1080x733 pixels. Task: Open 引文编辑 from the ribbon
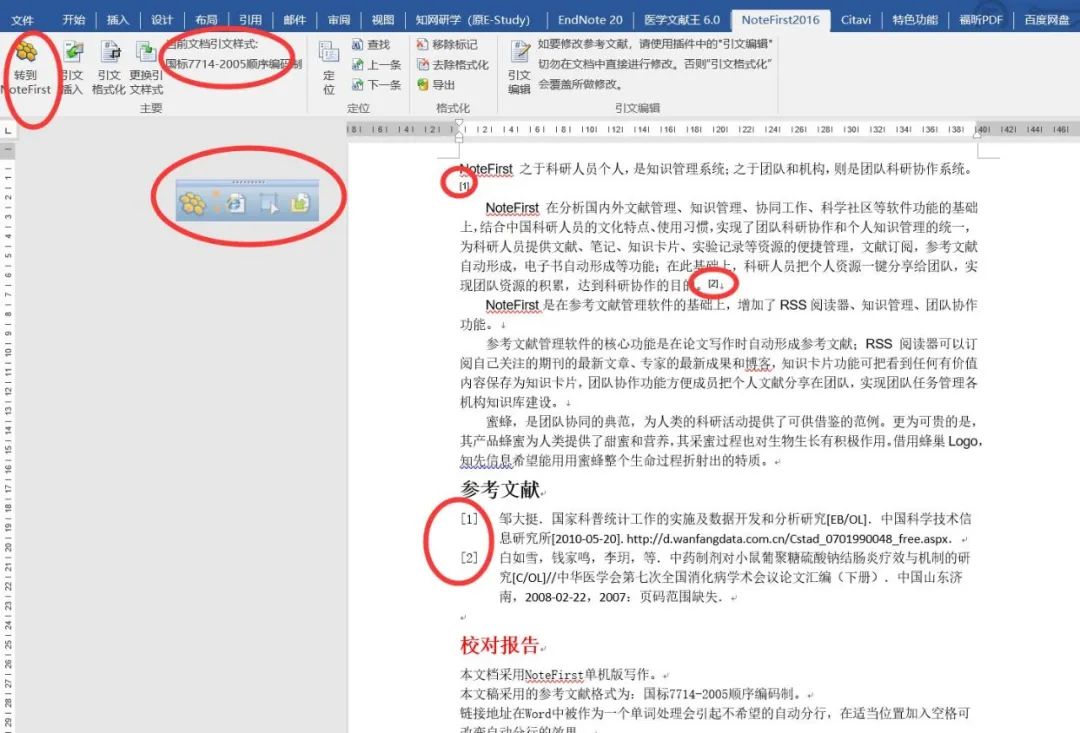tap(519, 68)
